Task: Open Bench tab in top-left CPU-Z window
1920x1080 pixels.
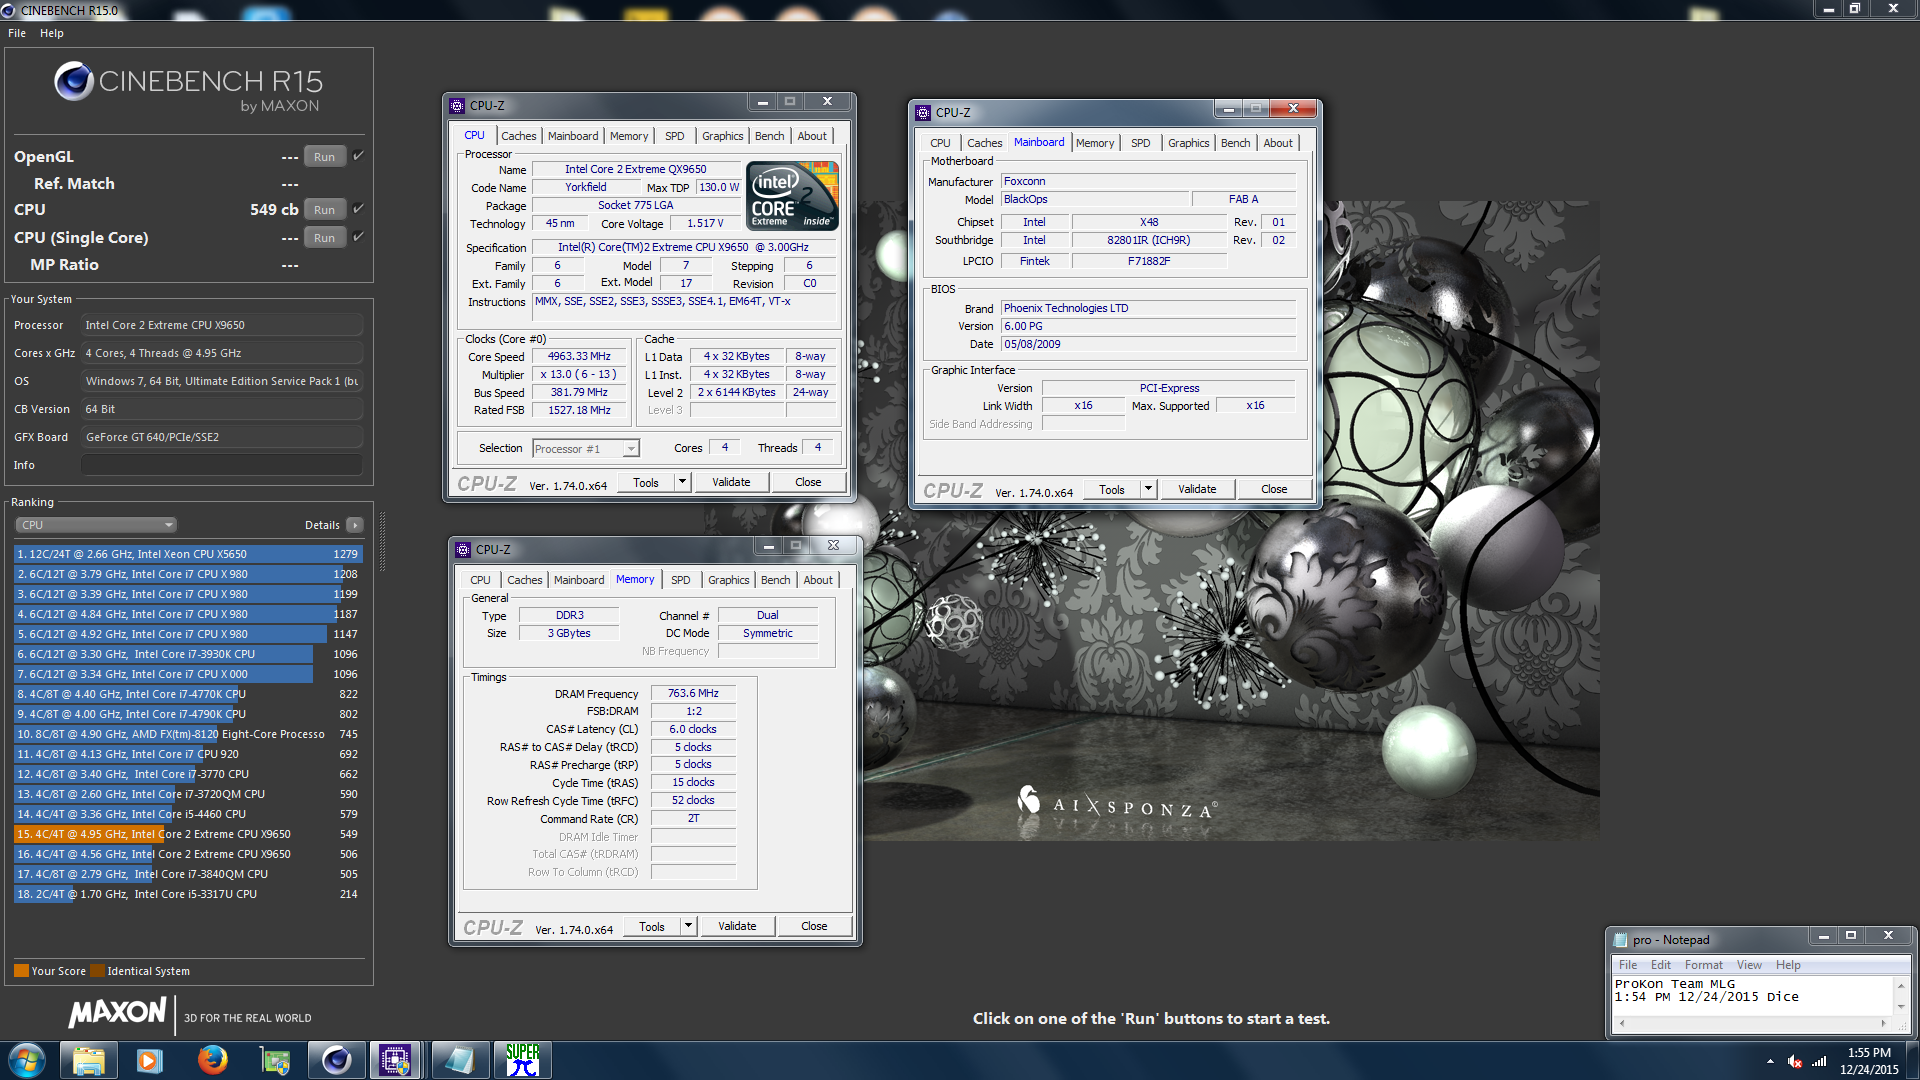Action: click(x=769, y=136)
